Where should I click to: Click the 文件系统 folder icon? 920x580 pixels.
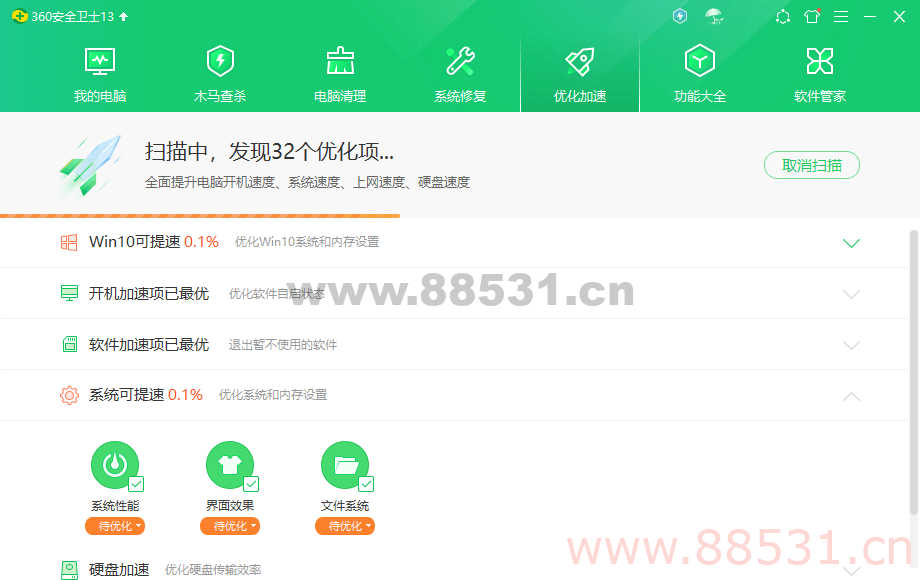[x=345, y=465]
